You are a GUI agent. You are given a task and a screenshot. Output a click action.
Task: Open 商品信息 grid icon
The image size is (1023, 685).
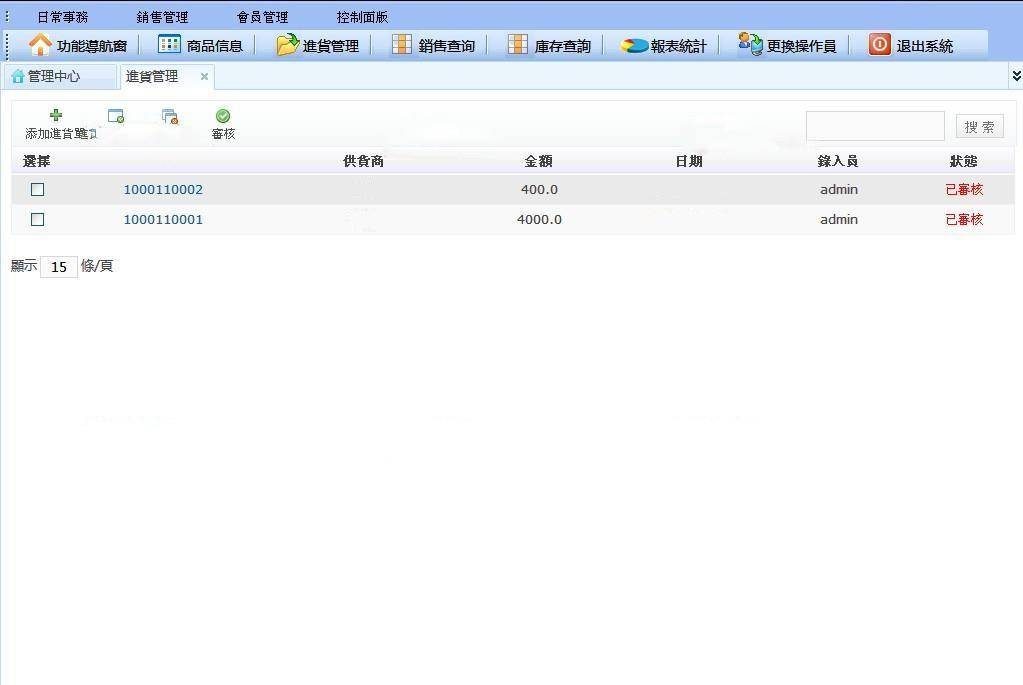pyautogui.click(x=169, y=44)
